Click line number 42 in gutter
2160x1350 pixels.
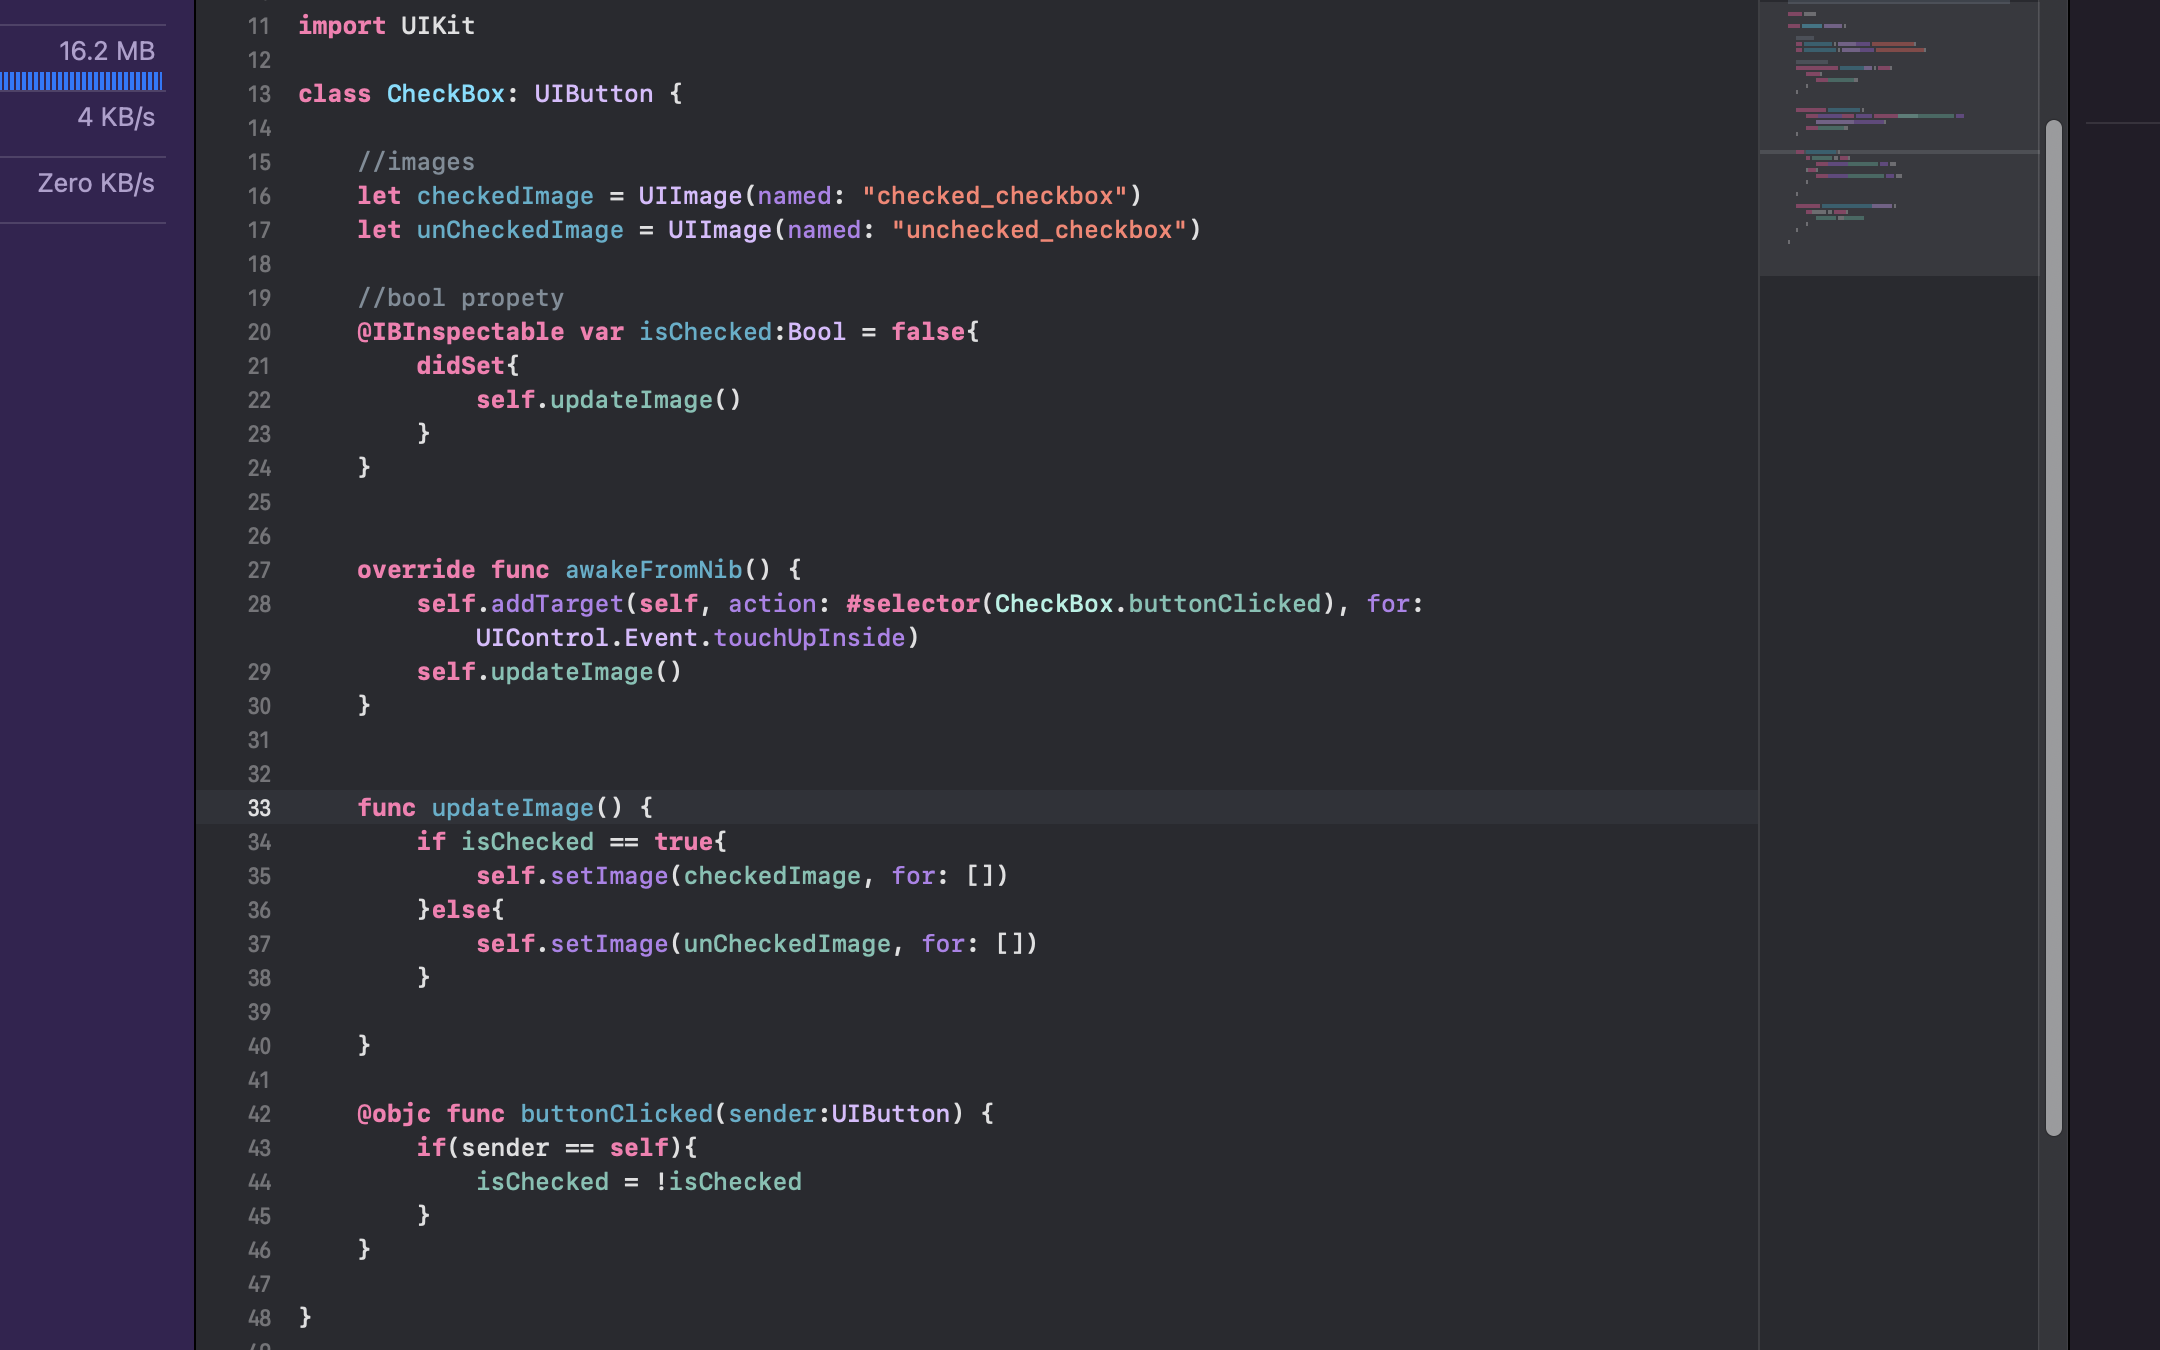pyautogui.click(x=259, y=1114)
